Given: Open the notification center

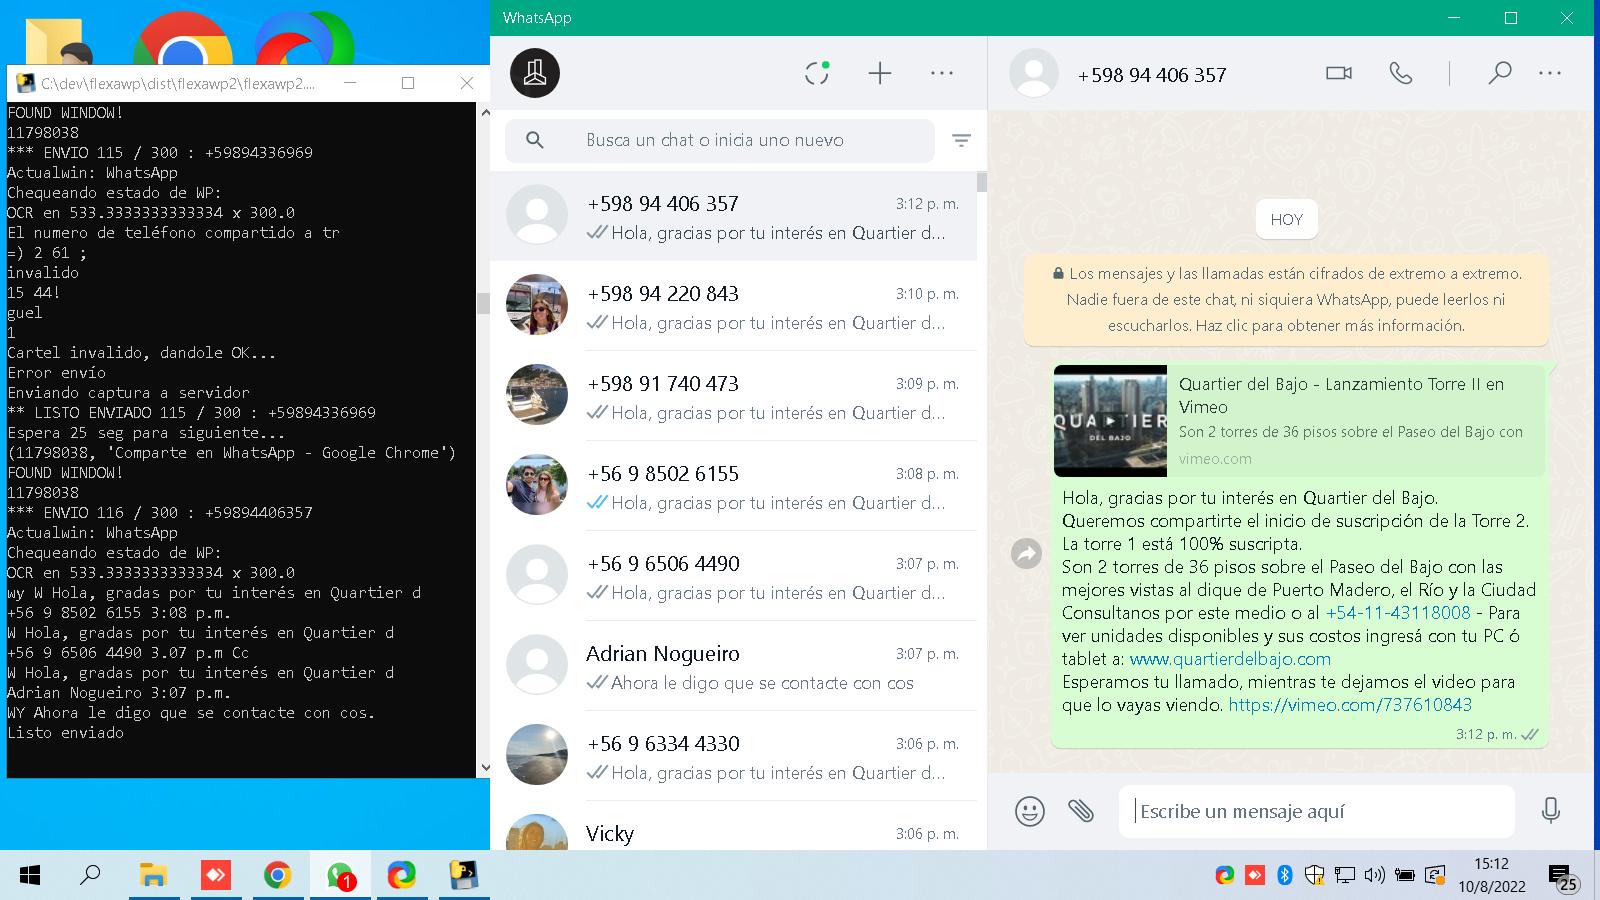Looking at the screenshot, I should click(1564, 878).
